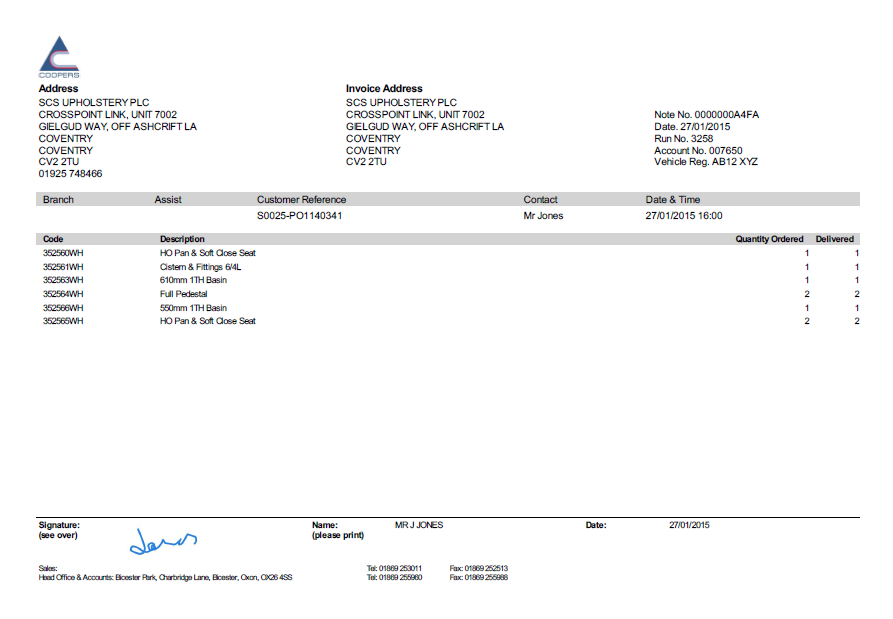
Task: Click 'Tel: 01869 253011'
Action: (x=394, y=568)
